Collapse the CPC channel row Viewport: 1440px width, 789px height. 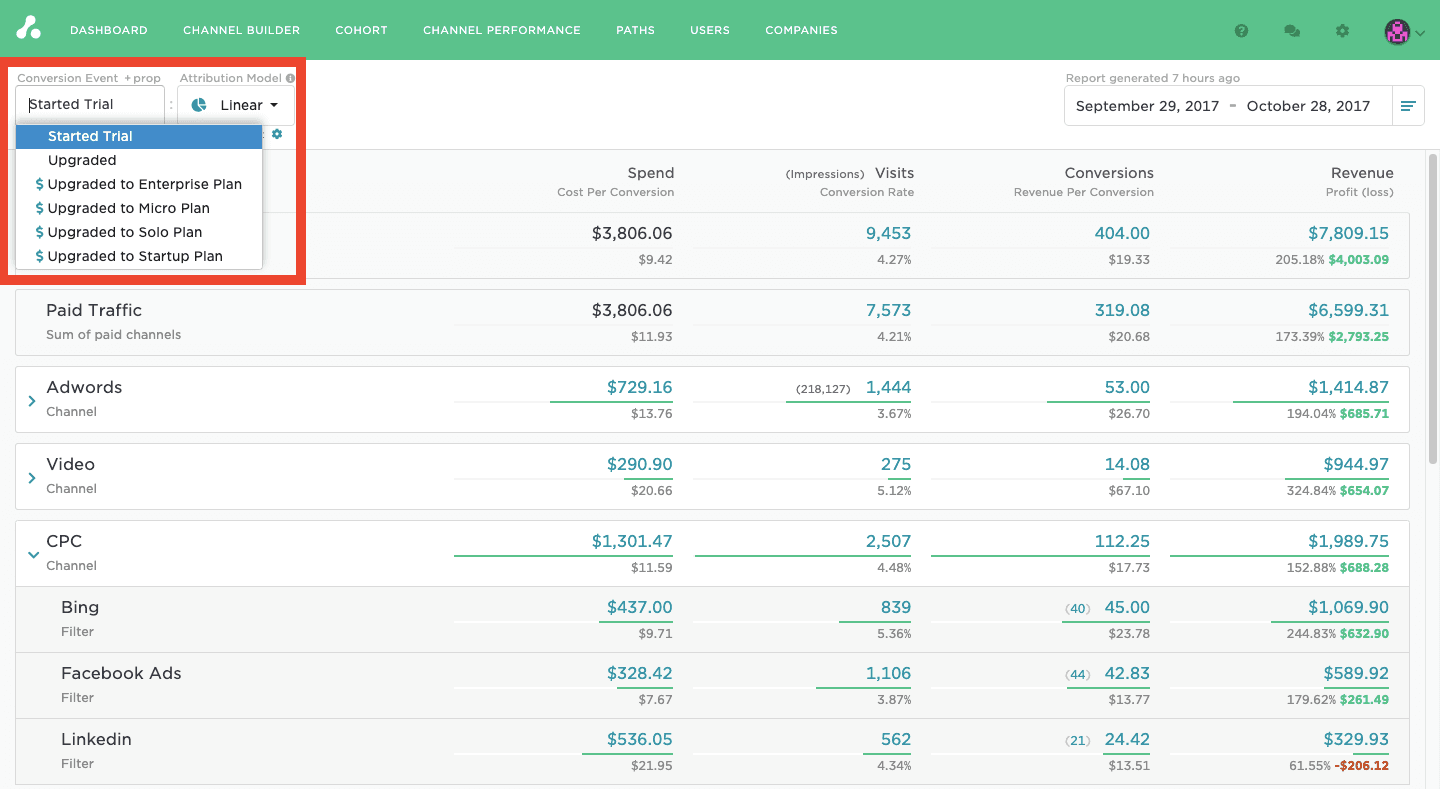[35, 551]
